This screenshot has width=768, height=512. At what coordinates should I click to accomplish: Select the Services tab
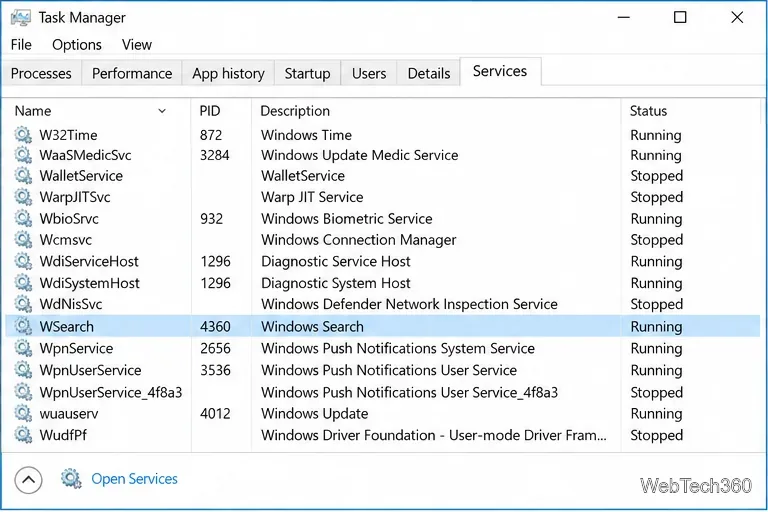point(500,72)
